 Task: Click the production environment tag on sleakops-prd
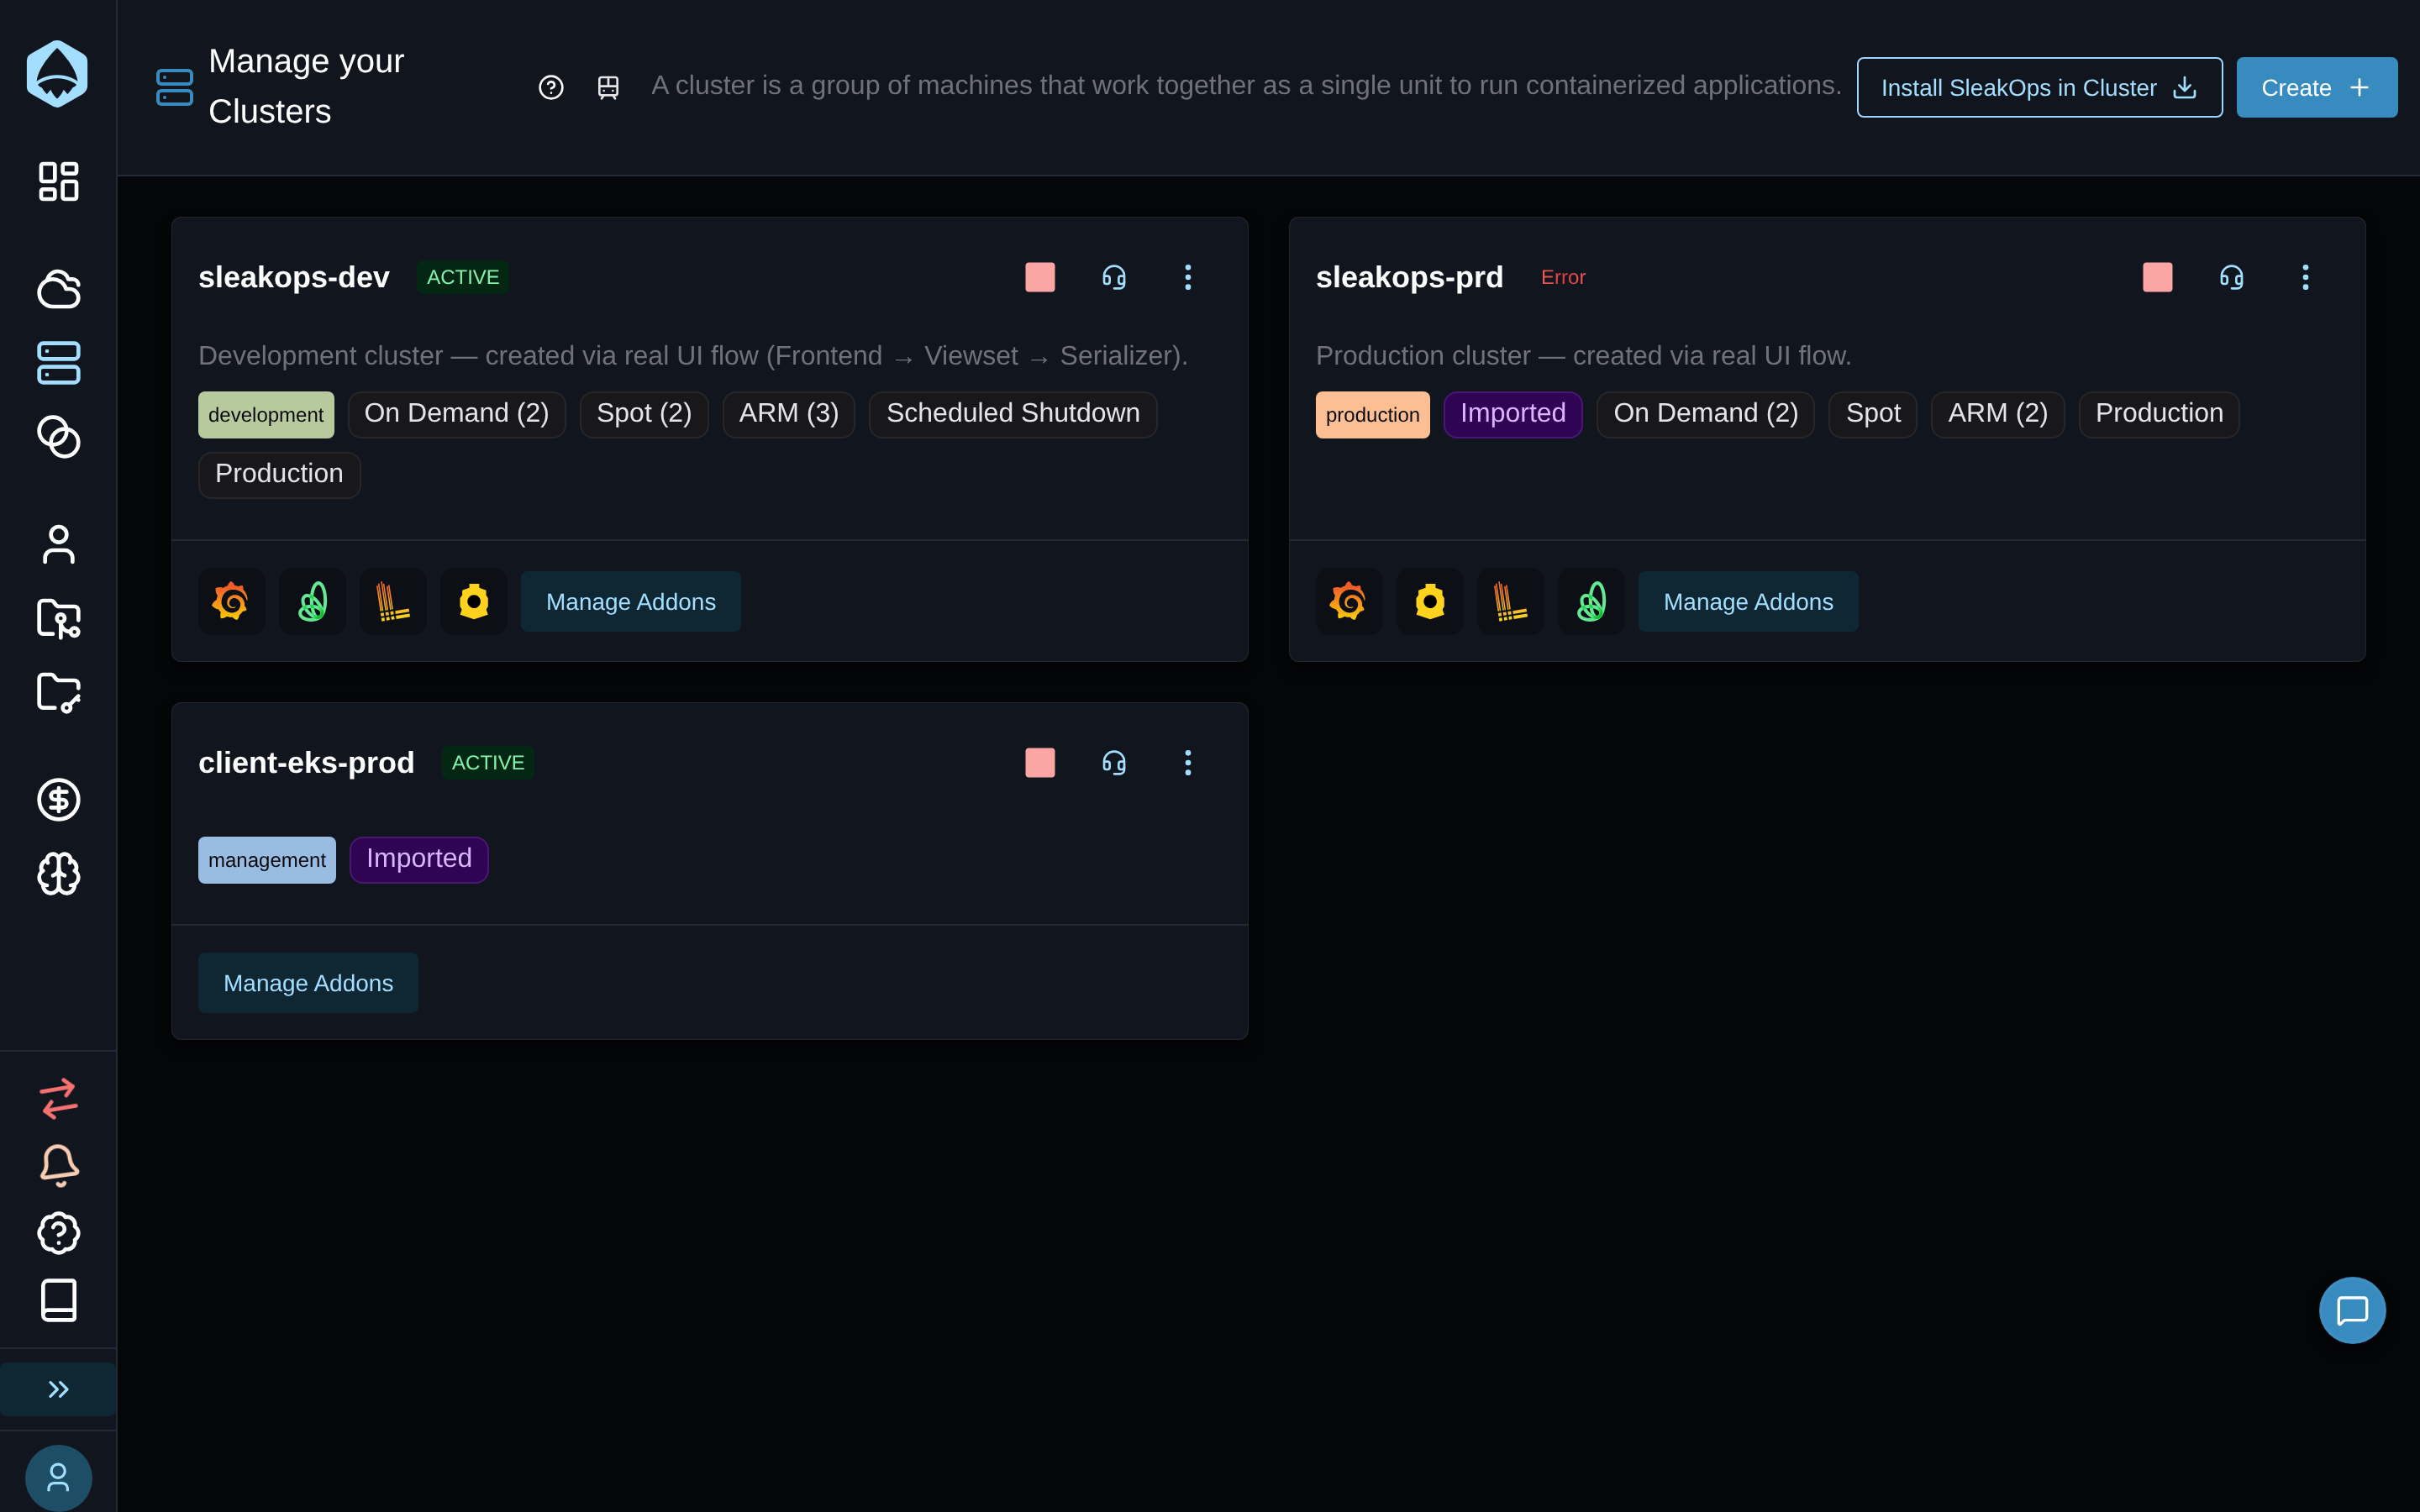[1372, 415]
